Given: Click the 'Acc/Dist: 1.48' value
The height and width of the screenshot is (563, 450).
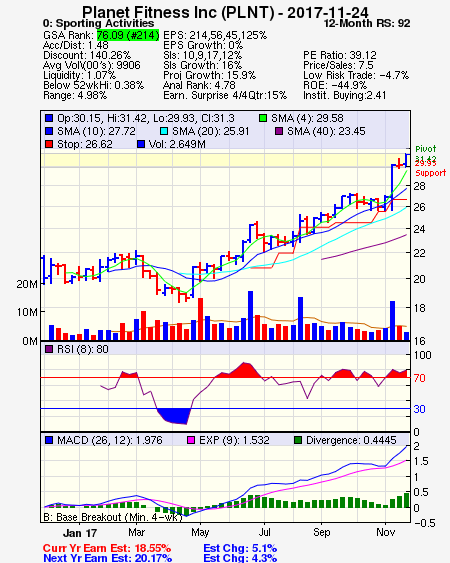Looking at the screenshot, I should pyautogui.click(x=76, y=45).
